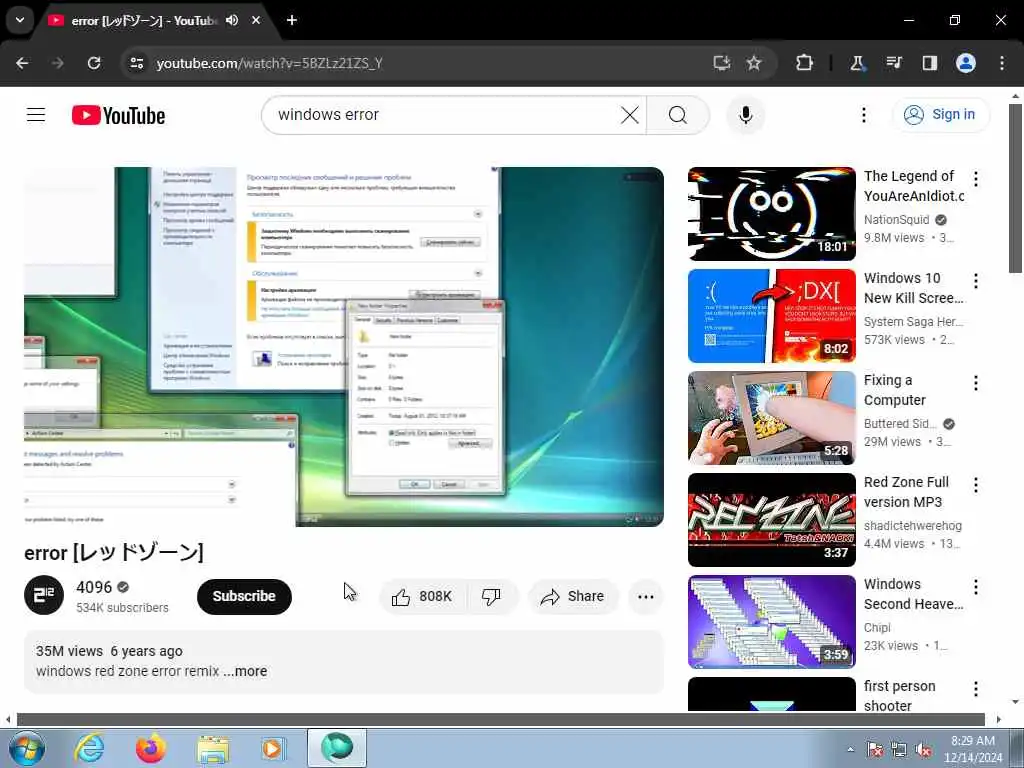This screenshot has width=1024, height=768.
Task: Open Windows Media Player in taskbar
Action: pyautogui.click(x=272, y=748)
